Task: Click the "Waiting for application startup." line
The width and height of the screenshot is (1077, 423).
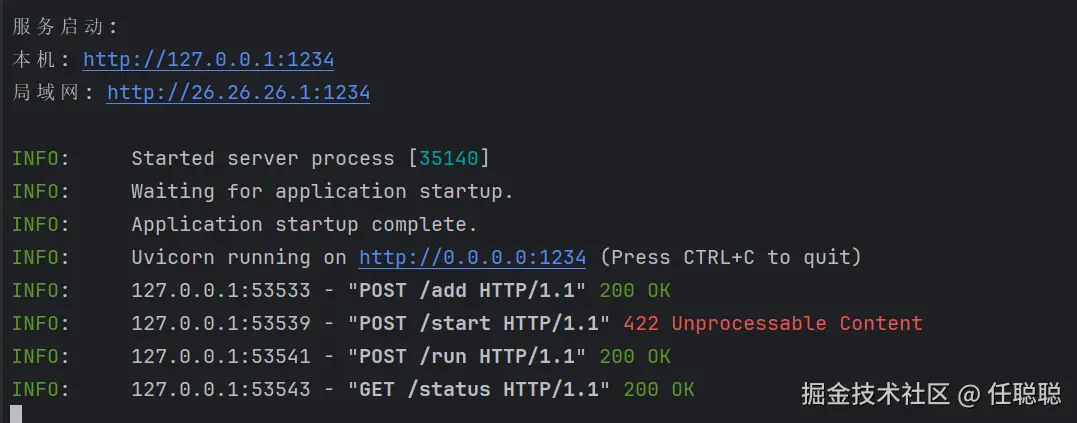Action: coord(322,191)
